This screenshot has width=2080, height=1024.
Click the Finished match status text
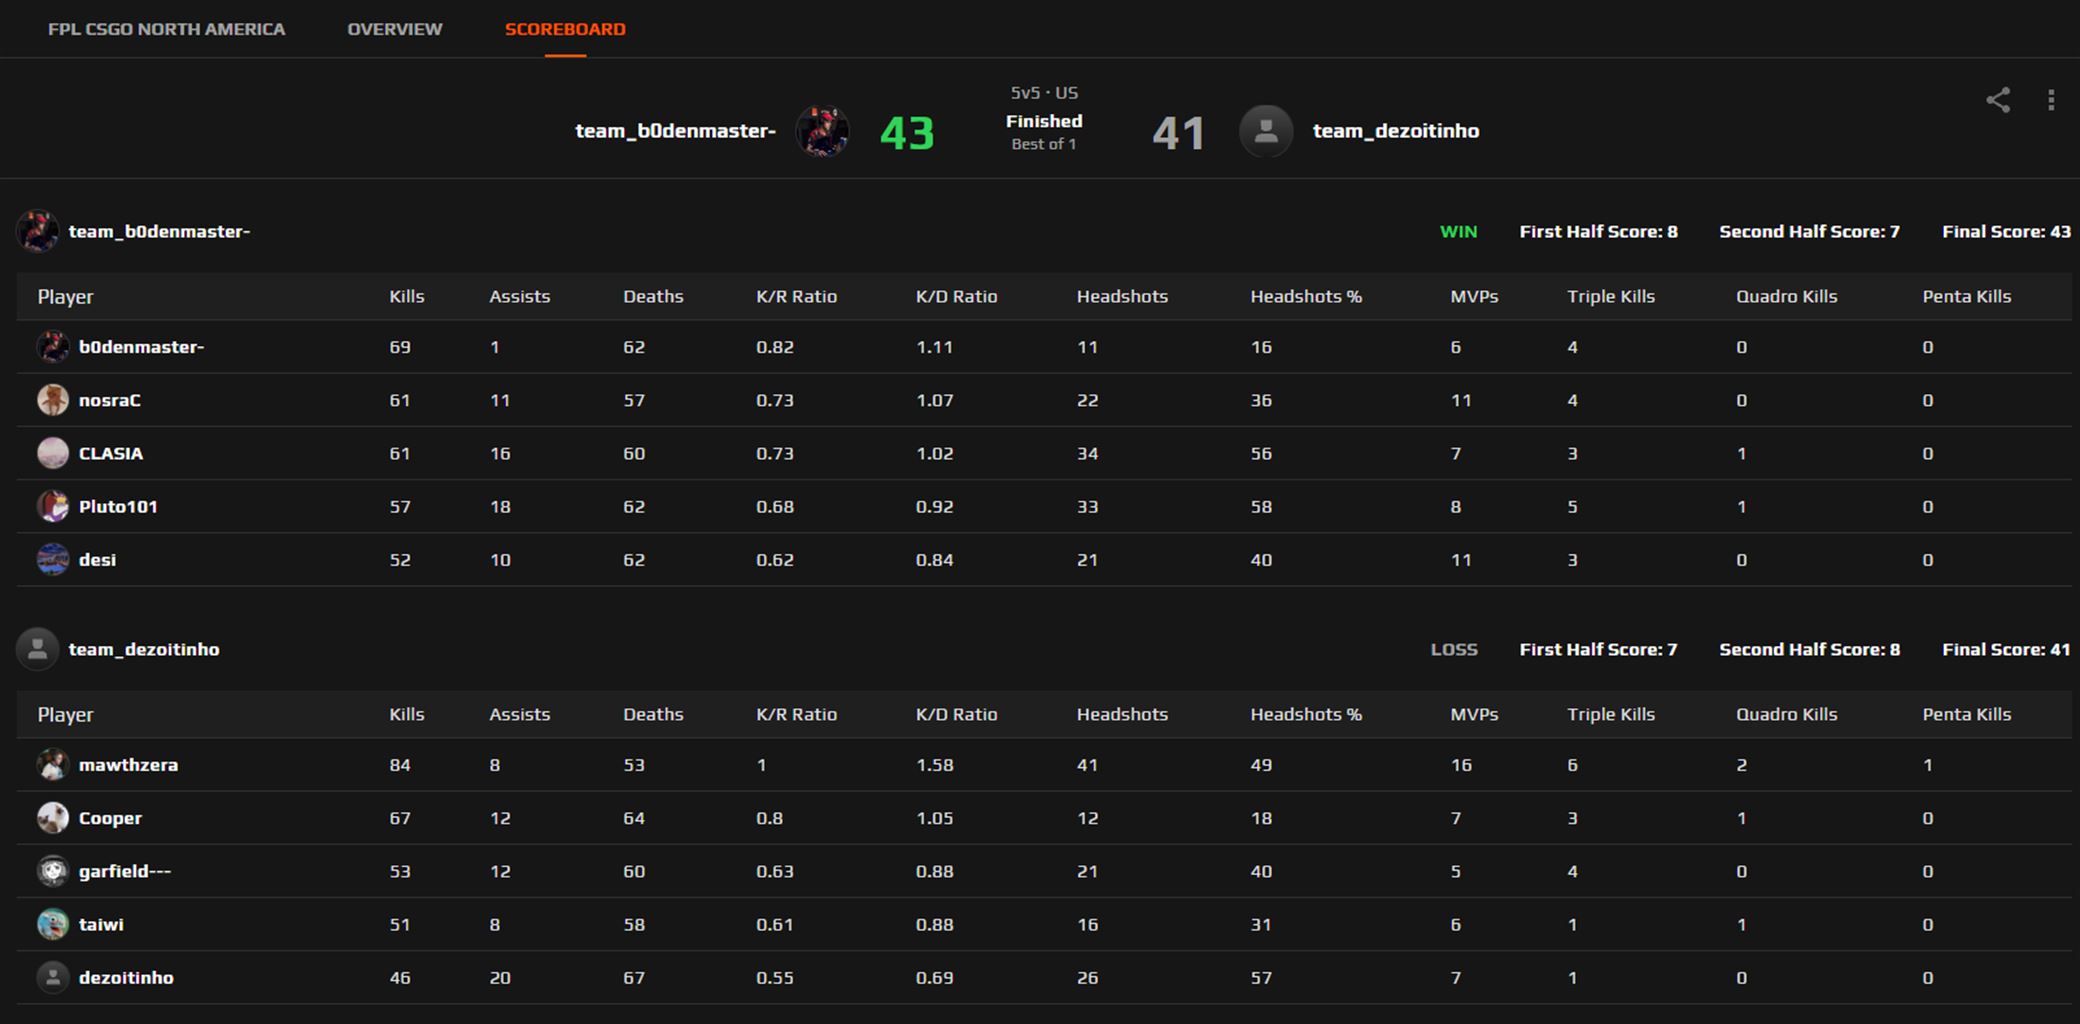tap(1044, 121)
